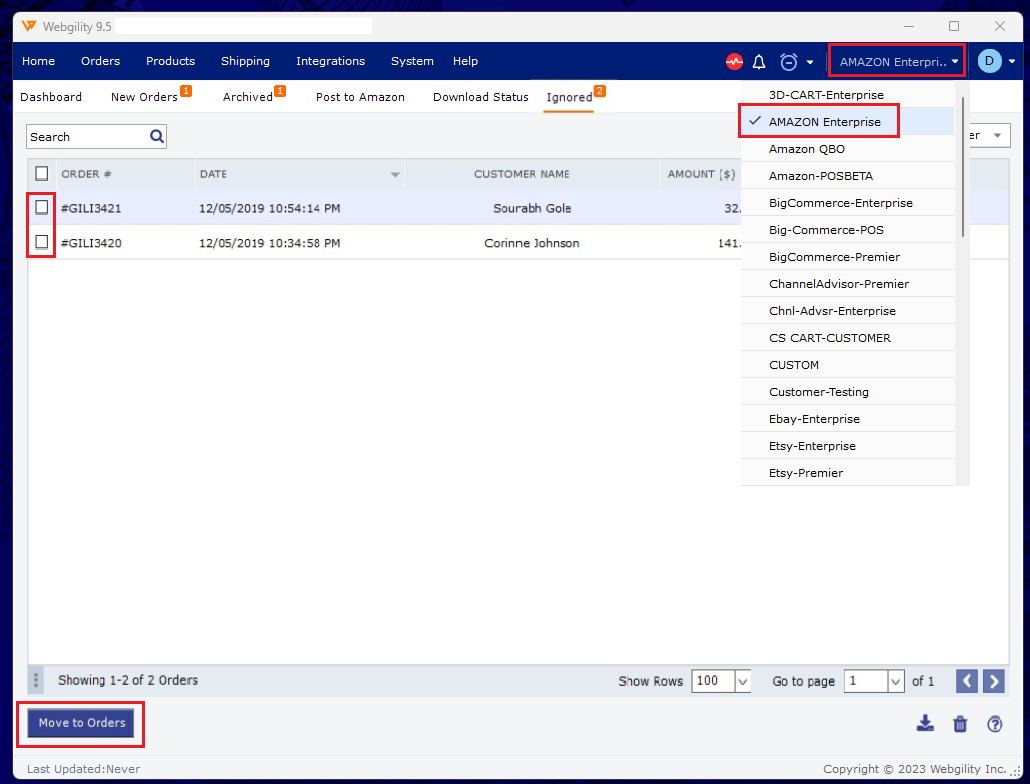Open the System menu
Screen dimensions: 1030x784
click(412, 61)
